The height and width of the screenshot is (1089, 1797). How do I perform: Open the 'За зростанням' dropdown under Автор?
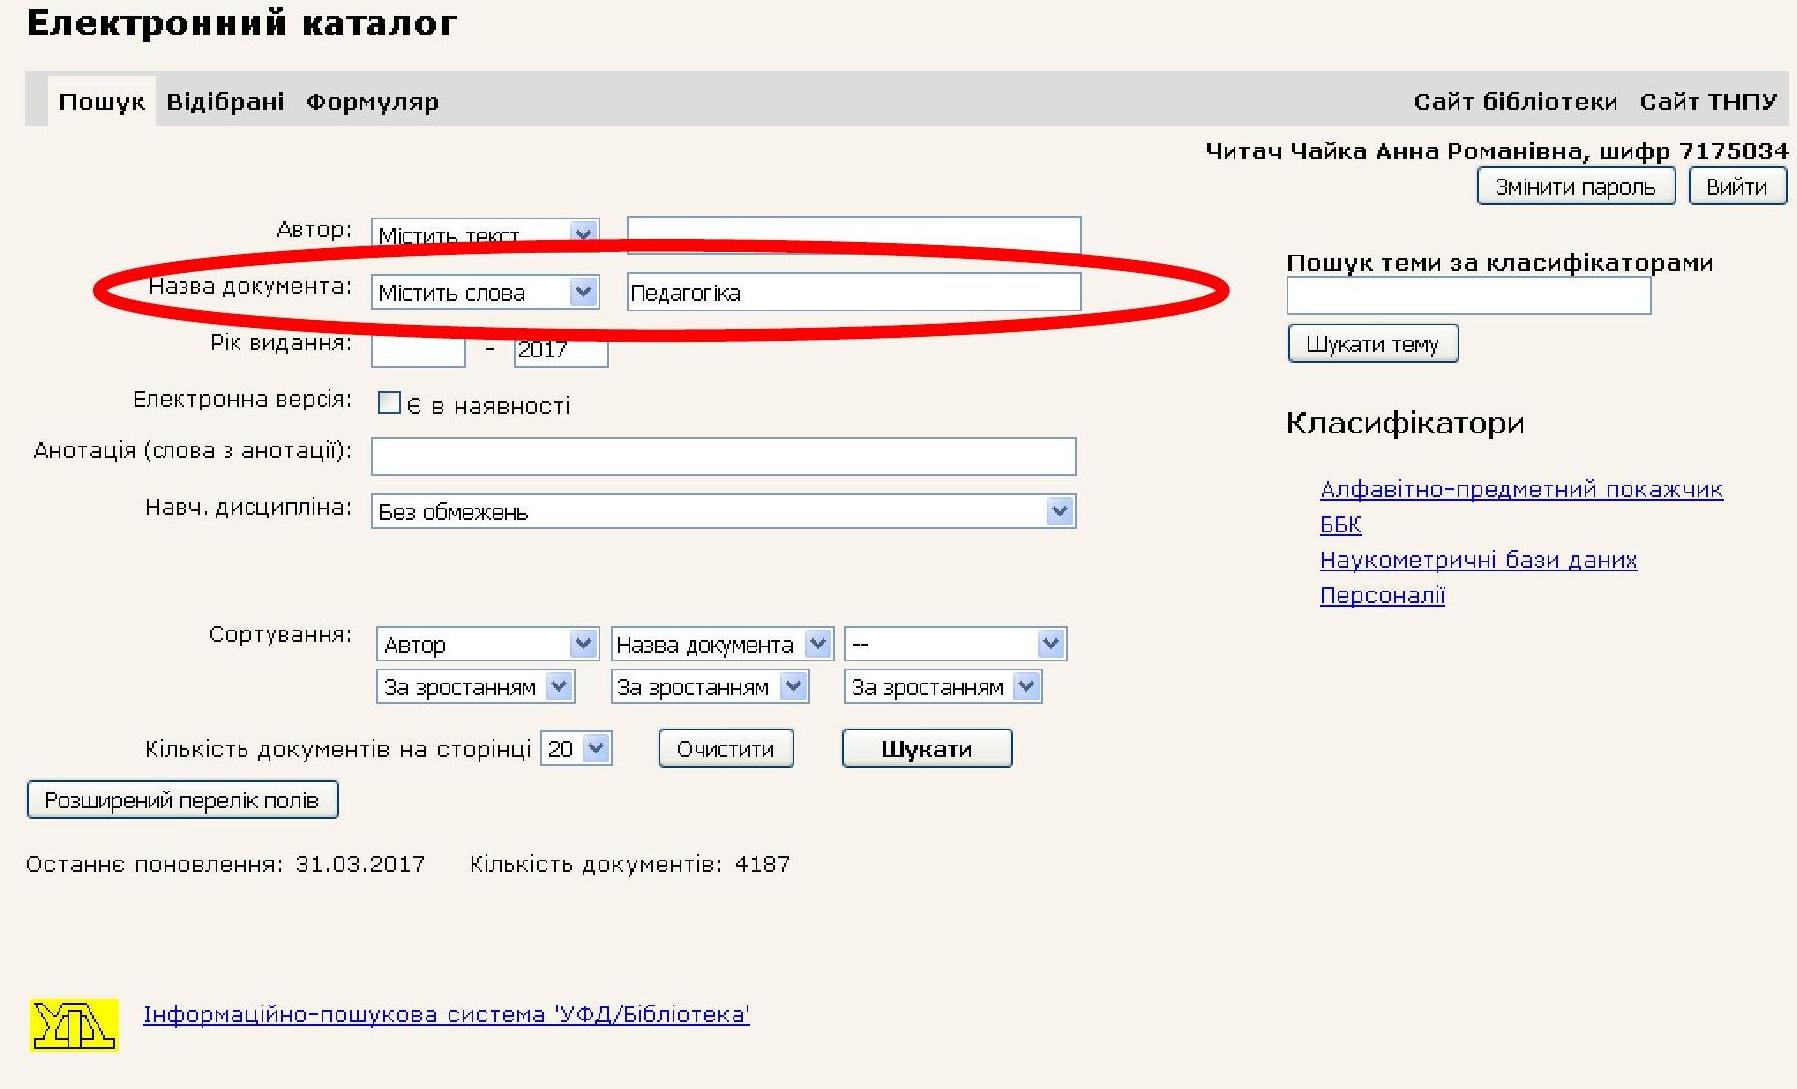click(x=475, y=687)
